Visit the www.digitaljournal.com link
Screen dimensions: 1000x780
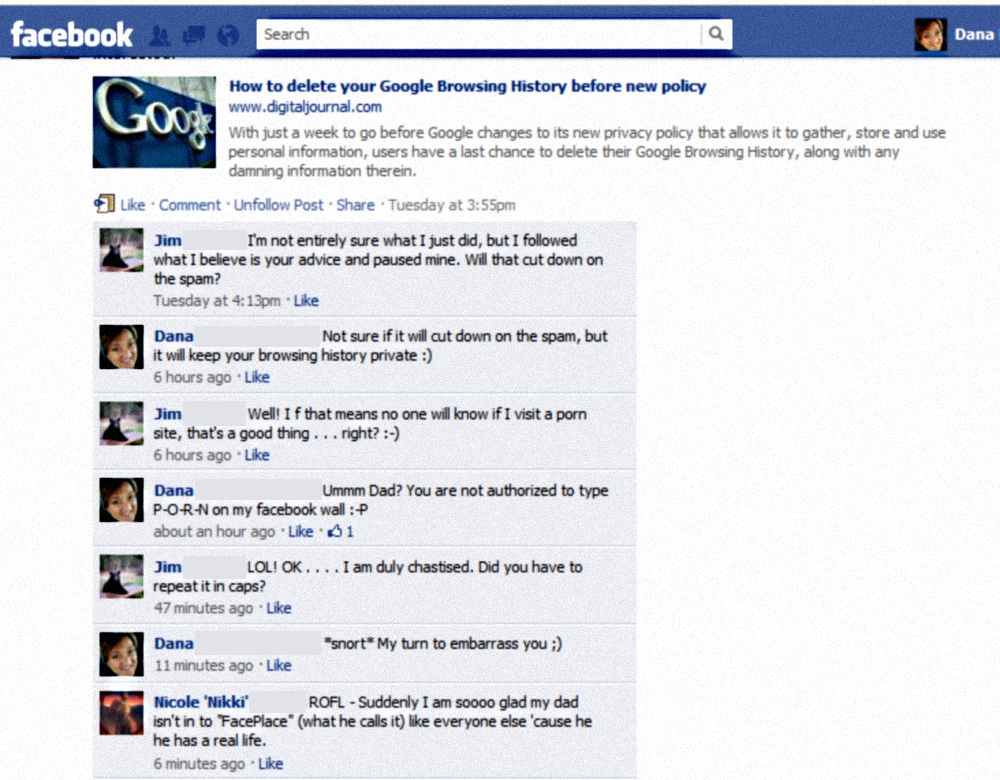pyautogui.click(x=305, y=107)
